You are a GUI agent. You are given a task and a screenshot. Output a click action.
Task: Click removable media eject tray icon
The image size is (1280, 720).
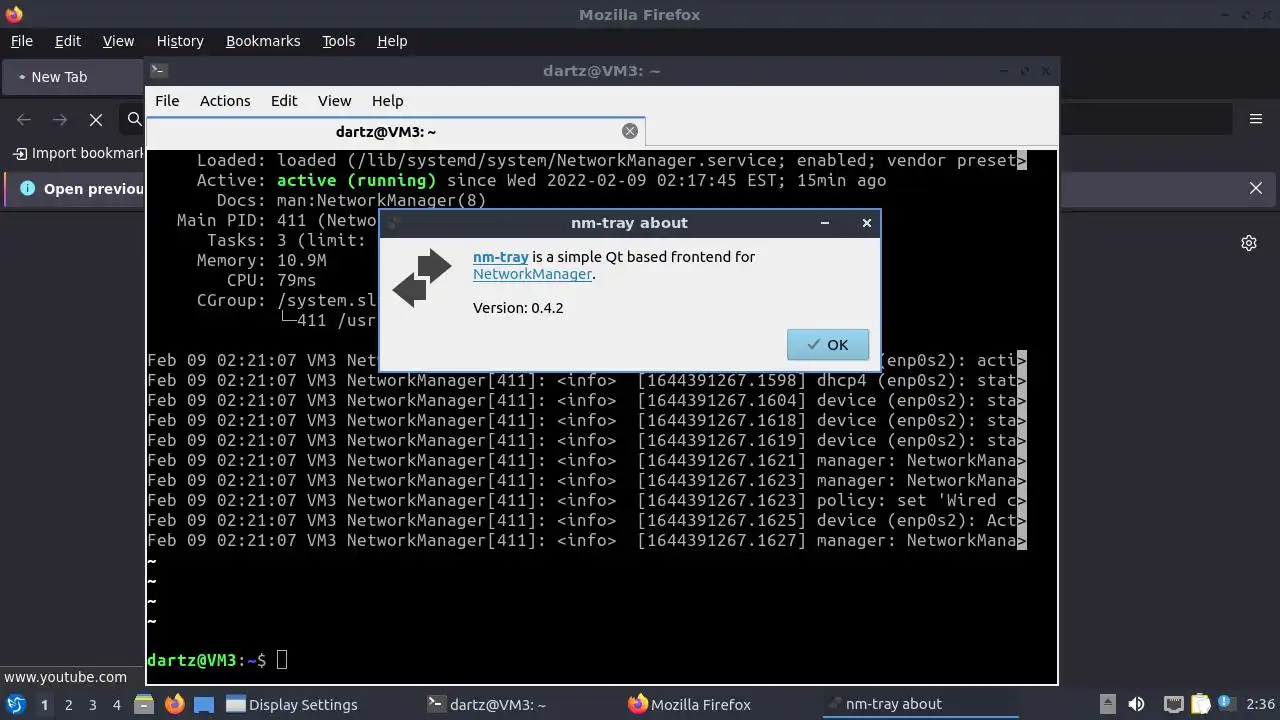1107,705
